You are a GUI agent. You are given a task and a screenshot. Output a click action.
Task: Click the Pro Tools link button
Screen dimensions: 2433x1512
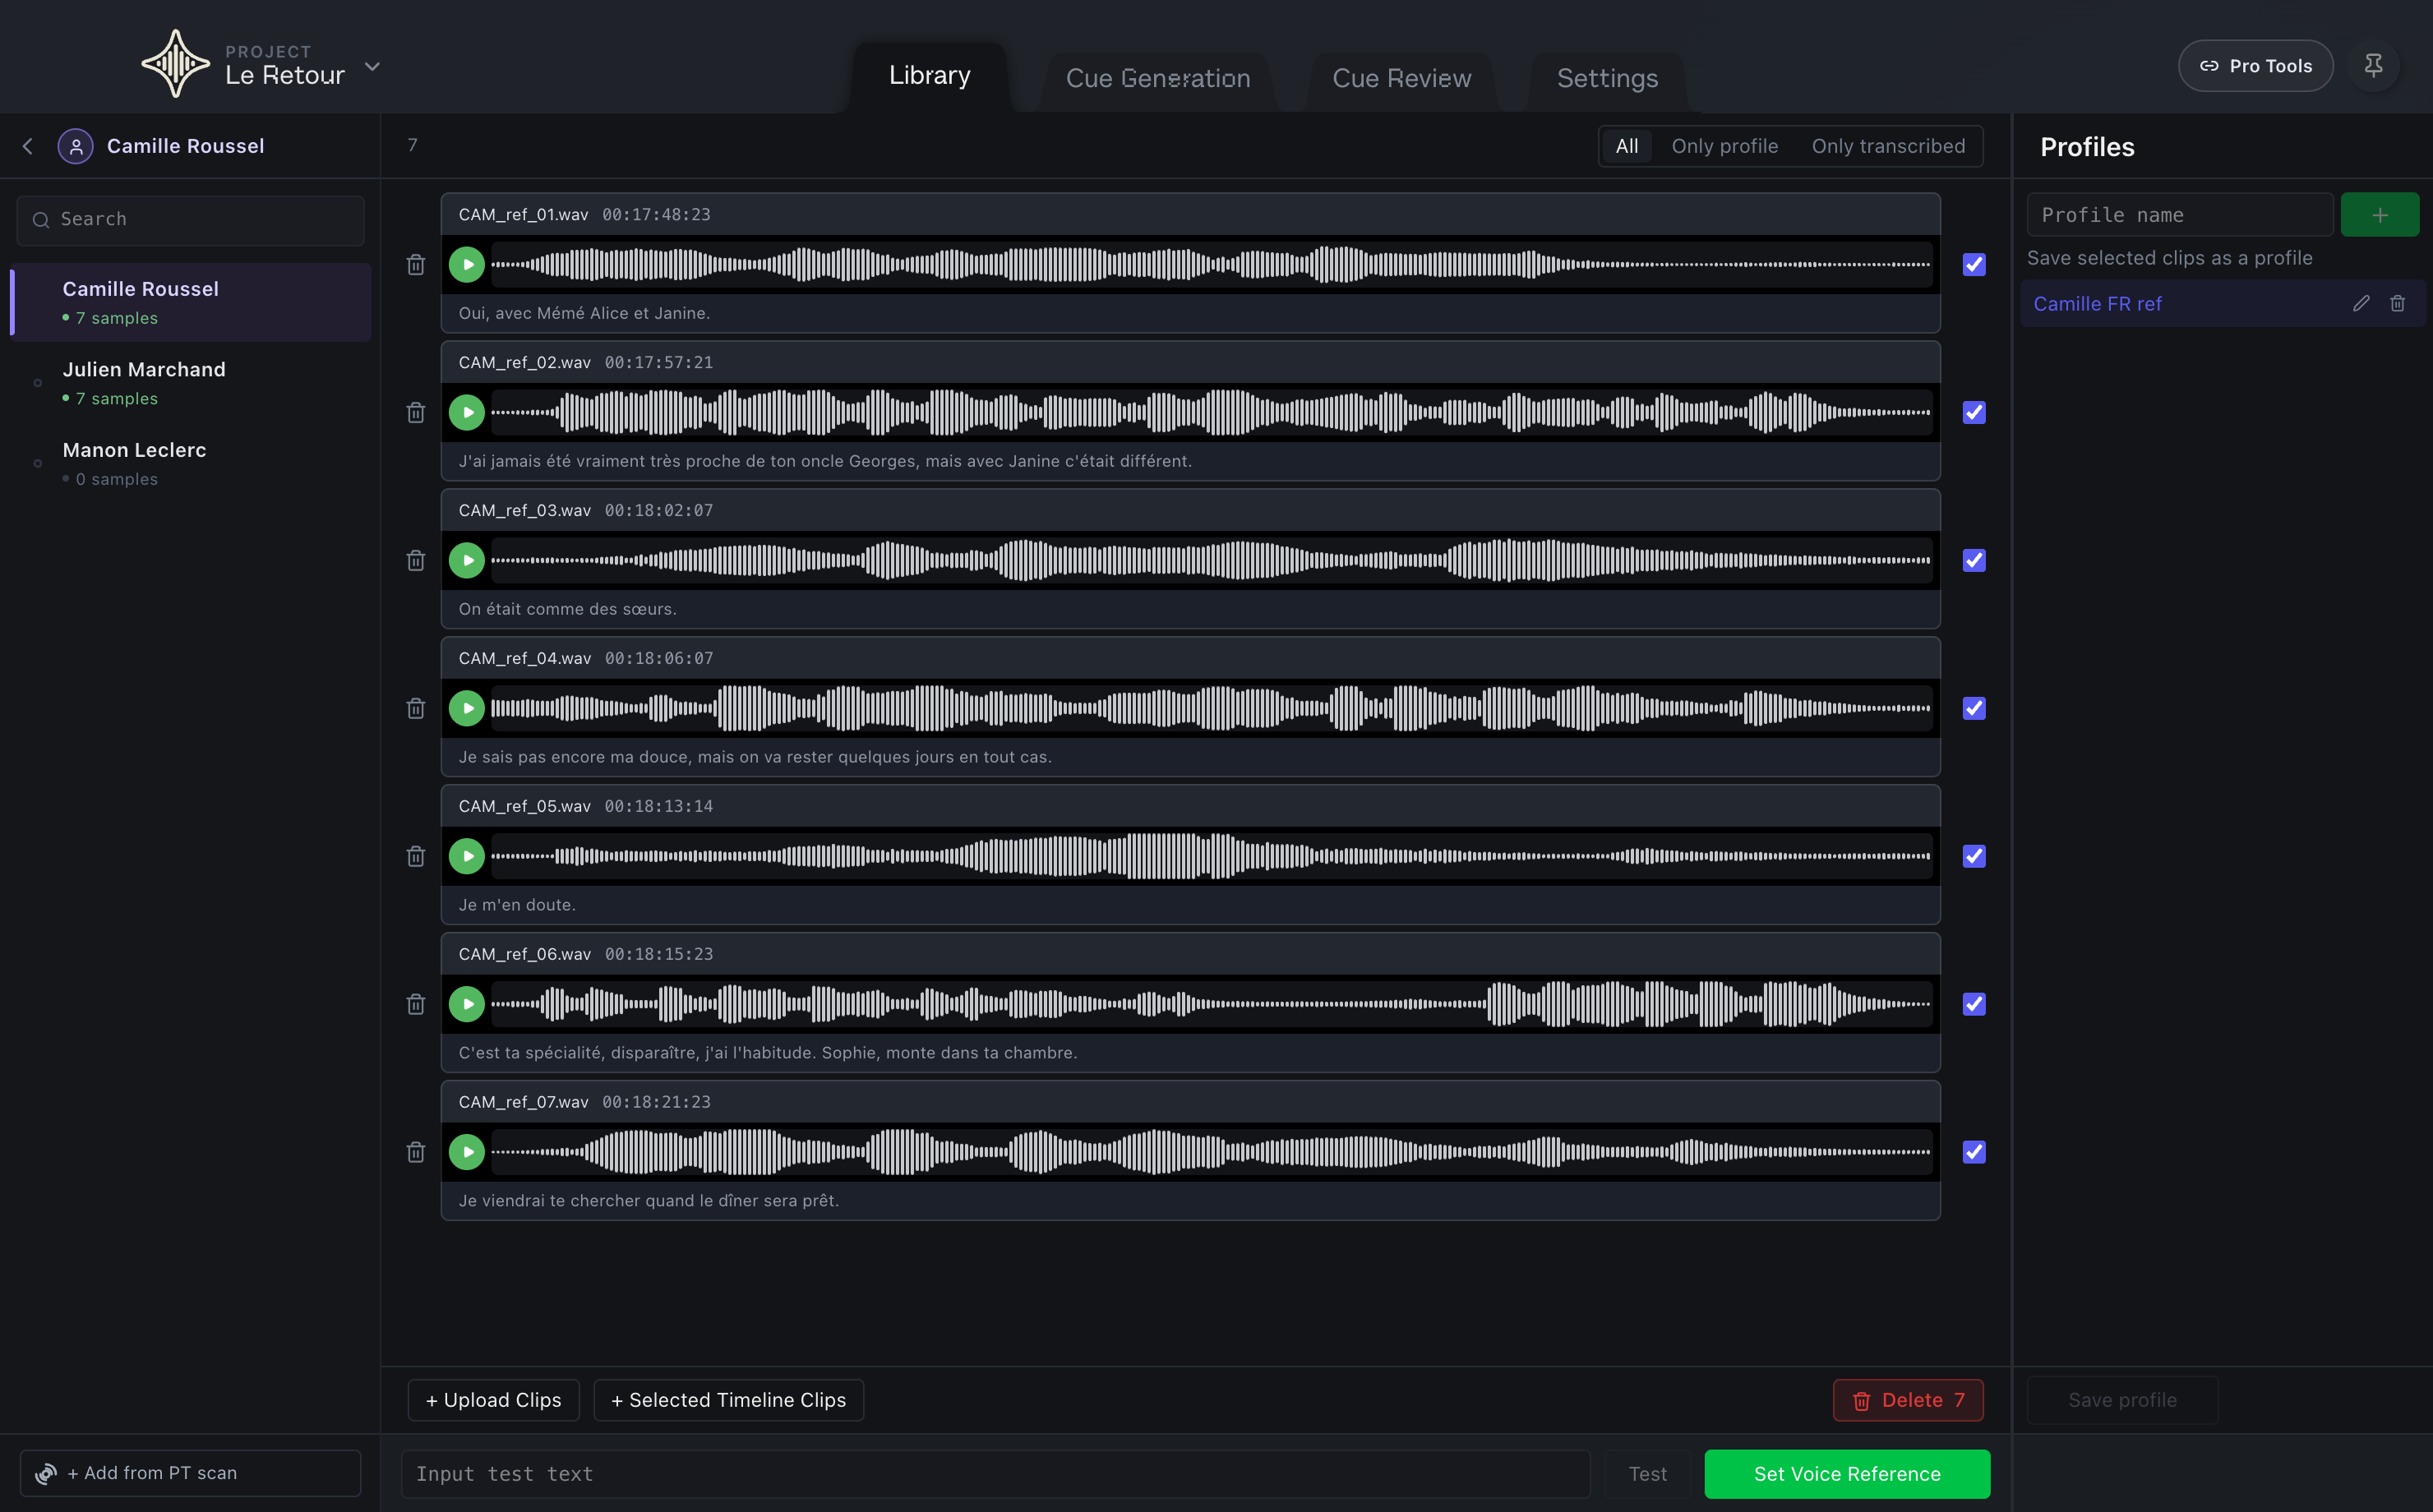click(x=2255, y=66)
